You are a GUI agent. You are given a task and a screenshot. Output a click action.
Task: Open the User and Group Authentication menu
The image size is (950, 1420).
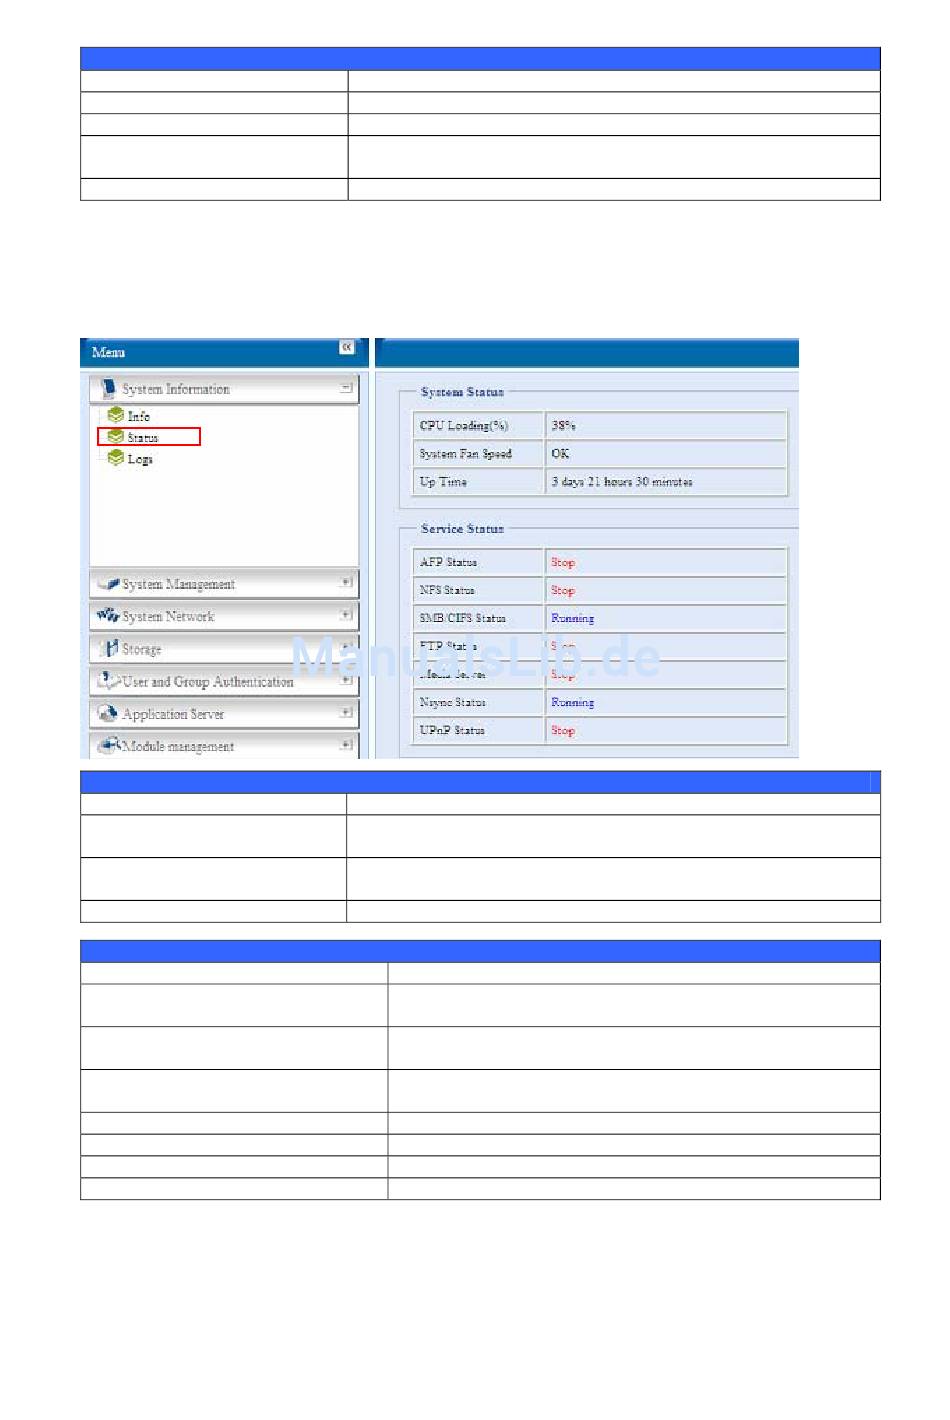[x=224, y=681]
